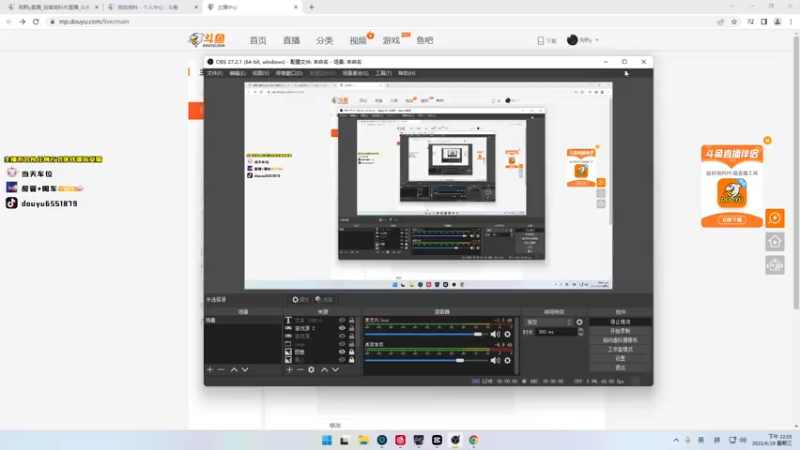800x450 pixels.
Task: Open File menu in OBS
Action: (215, 73)
